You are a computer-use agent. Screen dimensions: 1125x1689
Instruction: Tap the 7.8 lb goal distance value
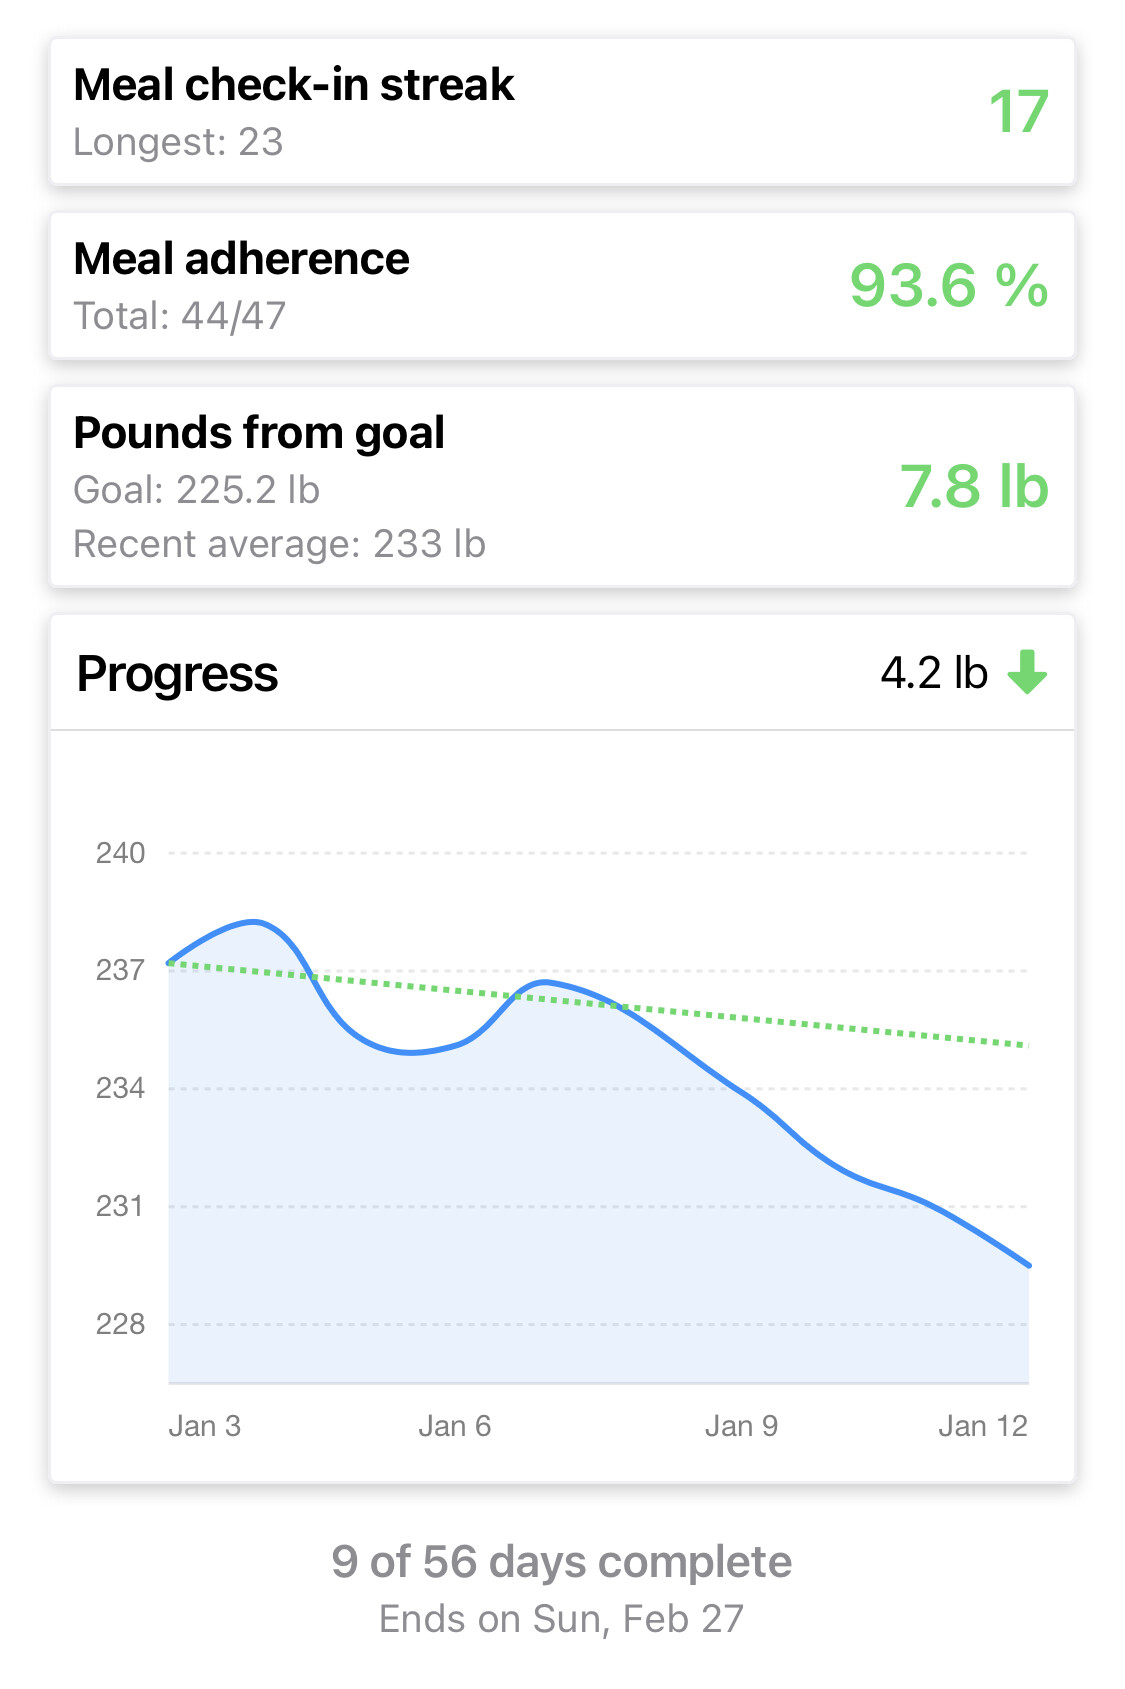coord(973,487)
